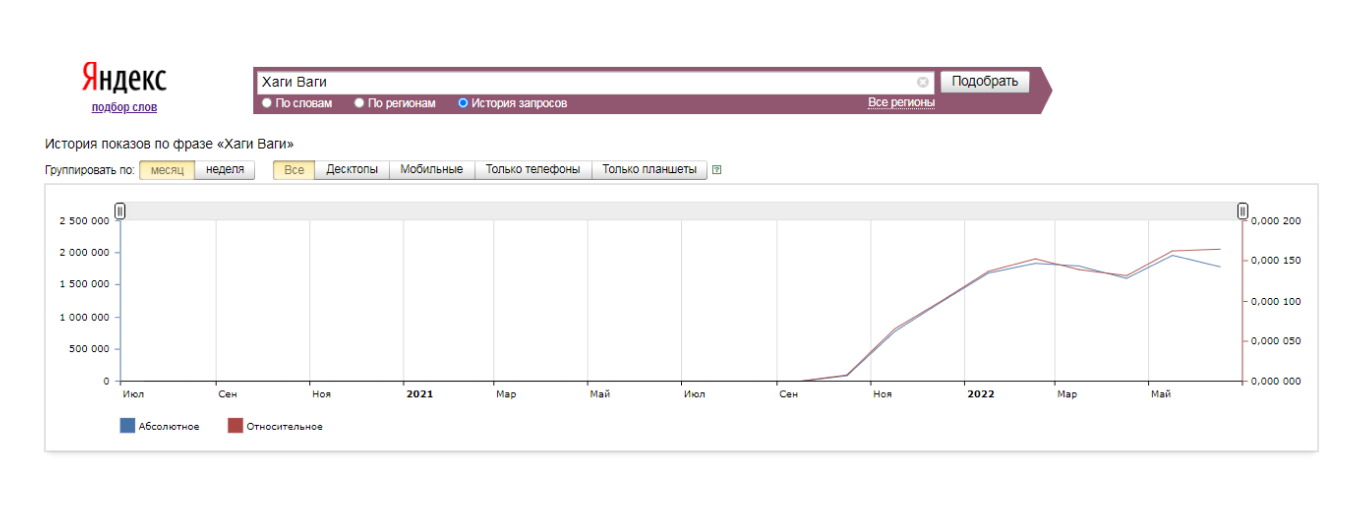
Task: Select the История запросов radio button
Action: pos(463,103)
